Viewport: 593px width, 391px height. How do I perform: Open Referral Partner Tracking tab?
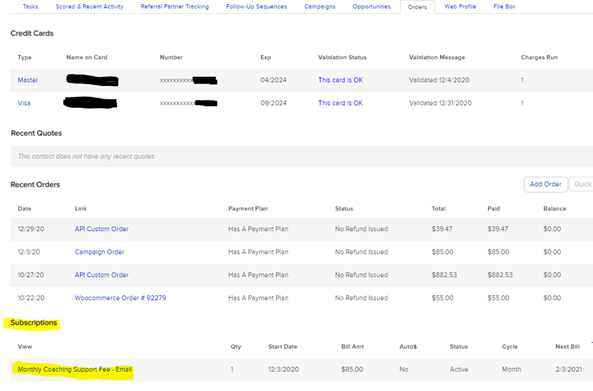[x=175, y=6]
